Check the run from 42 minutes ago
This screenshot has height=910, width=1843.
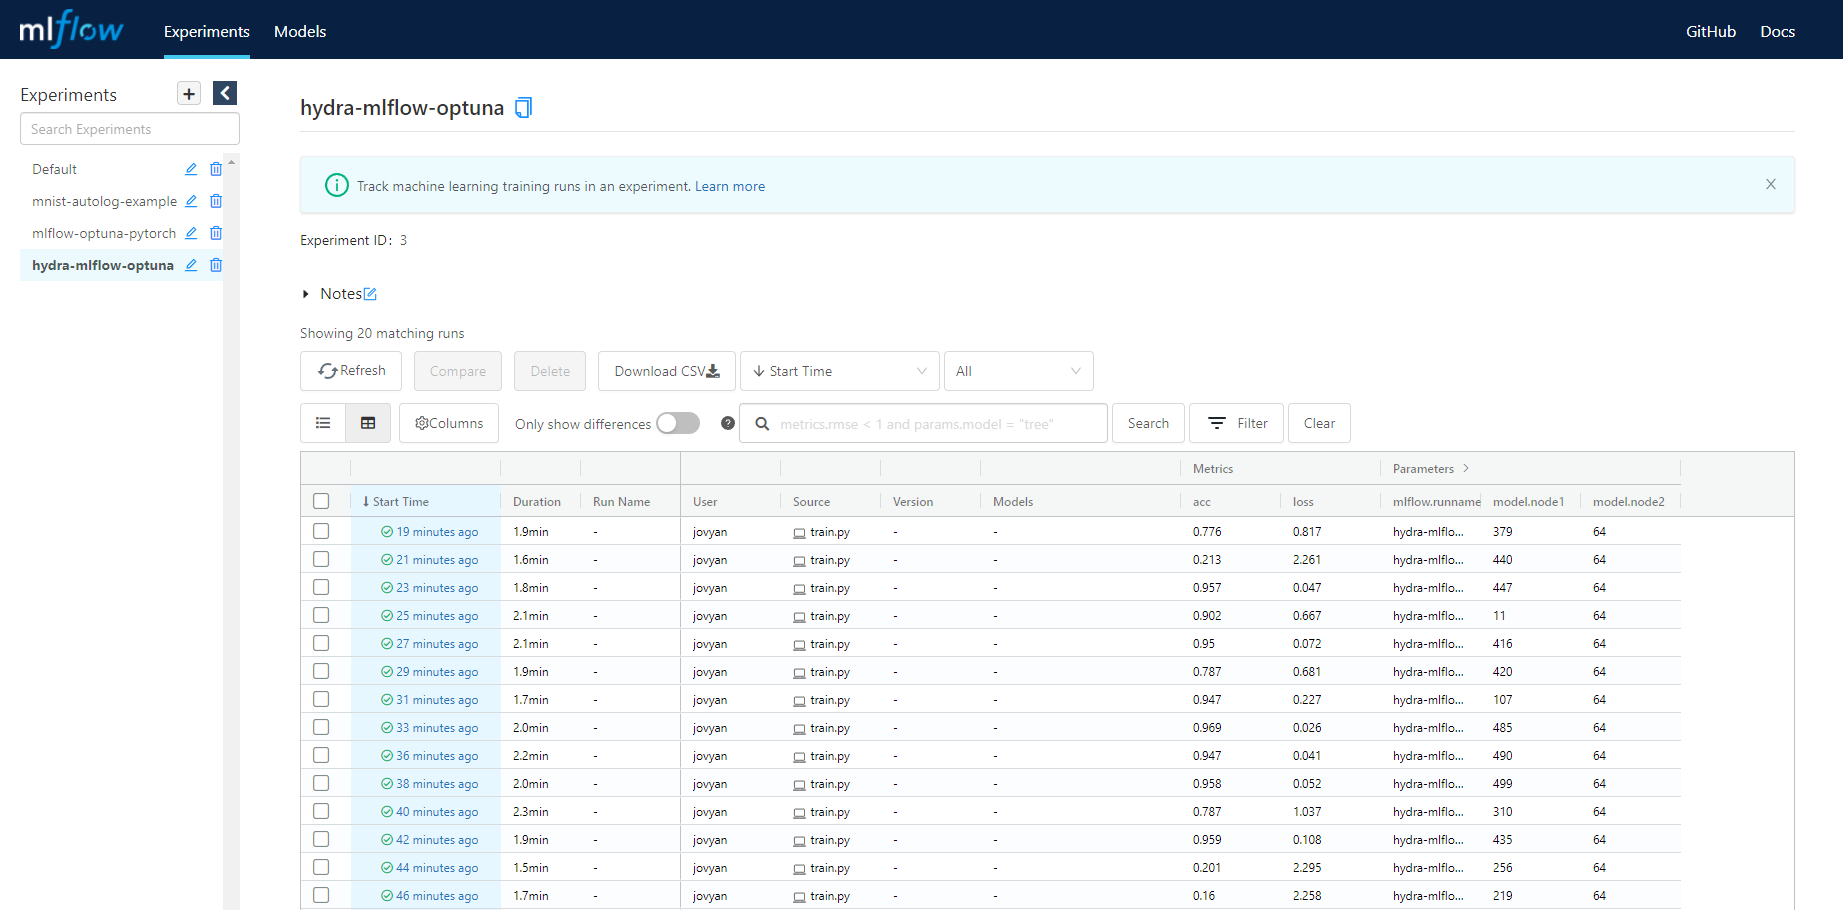[321, 839]
